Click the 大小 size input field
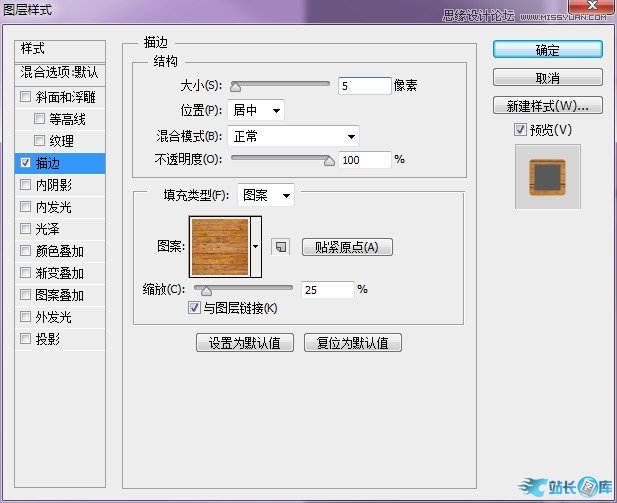Image resolution: width=617 pixels, height=503 pixels. point(364,86)
